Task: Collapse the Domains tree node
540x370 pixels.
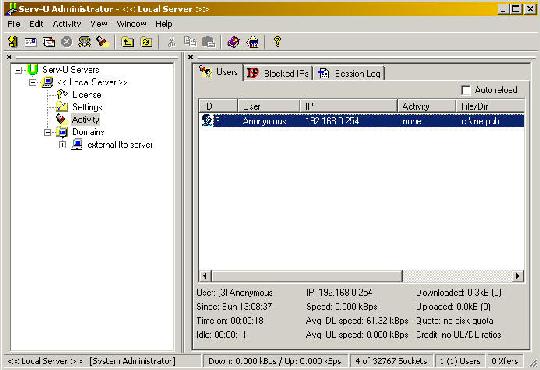Action: (48, 132)
